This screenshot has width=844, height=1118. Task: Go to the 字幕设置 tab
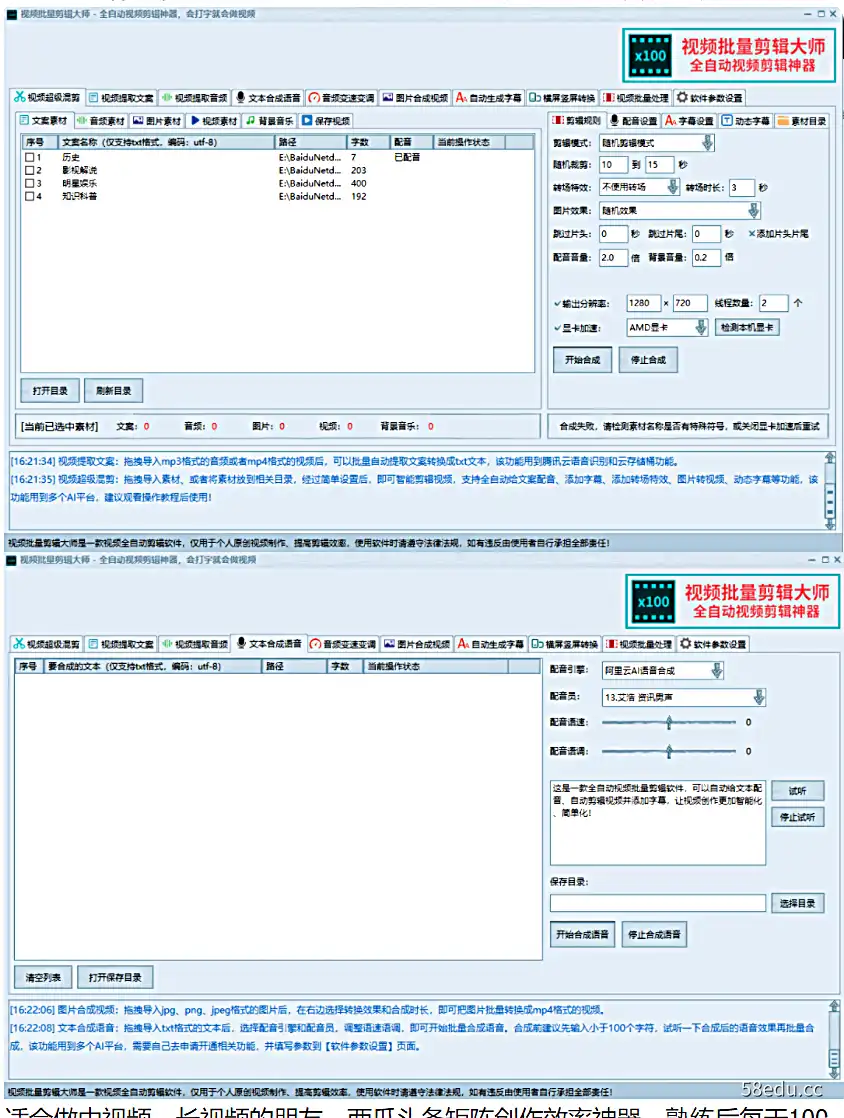pyautogui.click(x=690, y=121)
